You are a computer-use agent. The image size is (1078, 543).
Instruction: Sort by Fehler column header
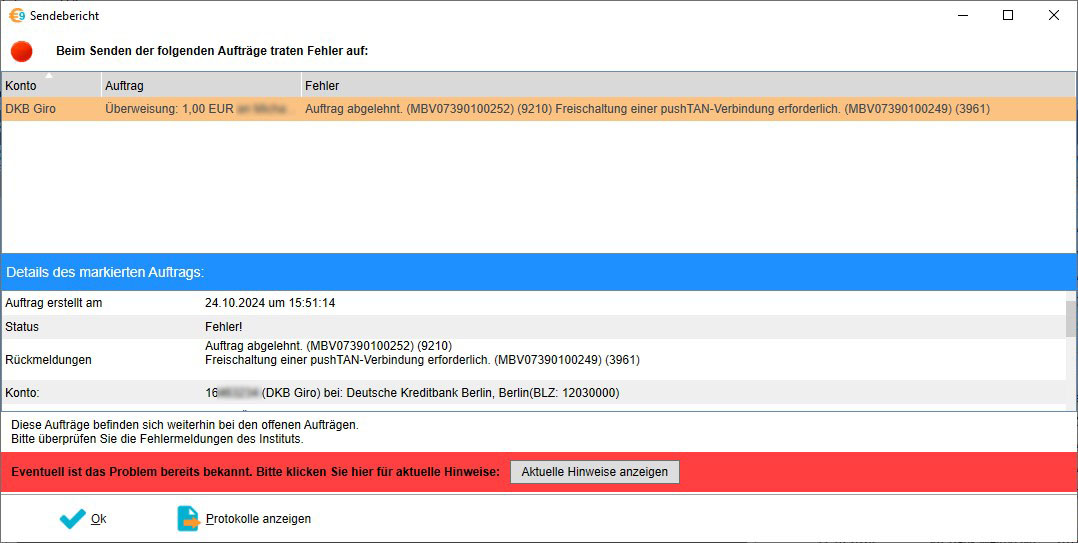pyautogui.click(x=688, y=85)
